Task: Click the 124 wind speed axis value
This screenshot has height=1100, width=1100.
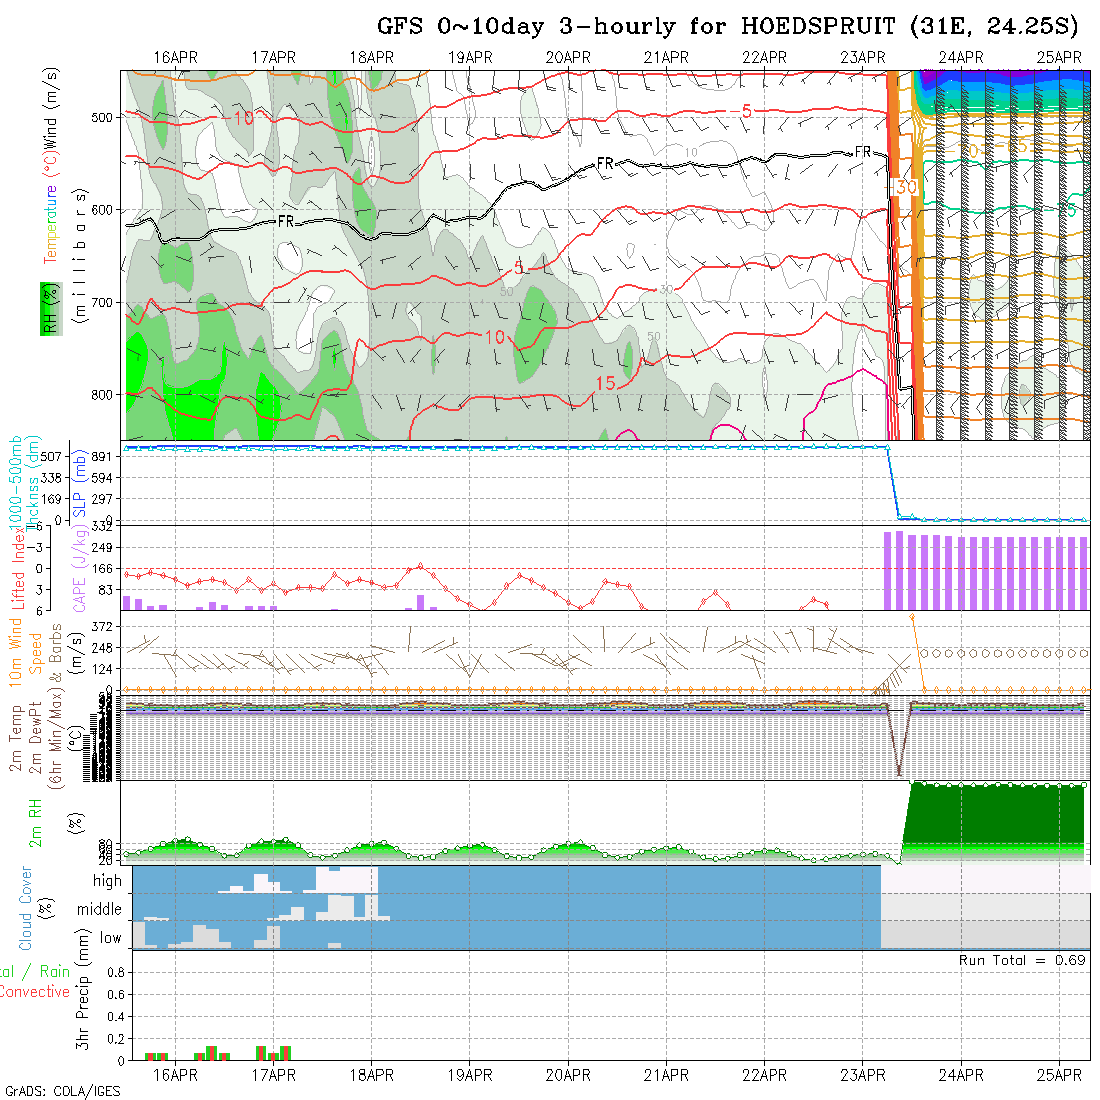Action: tap(102, 669)
